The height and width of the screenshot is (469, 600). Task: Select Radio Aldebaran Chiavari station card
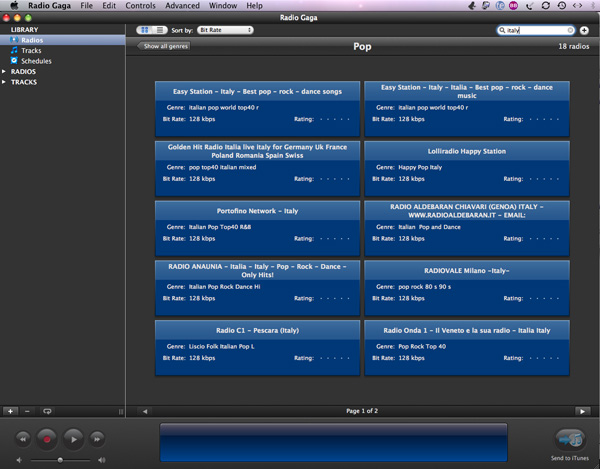[467, 228]
